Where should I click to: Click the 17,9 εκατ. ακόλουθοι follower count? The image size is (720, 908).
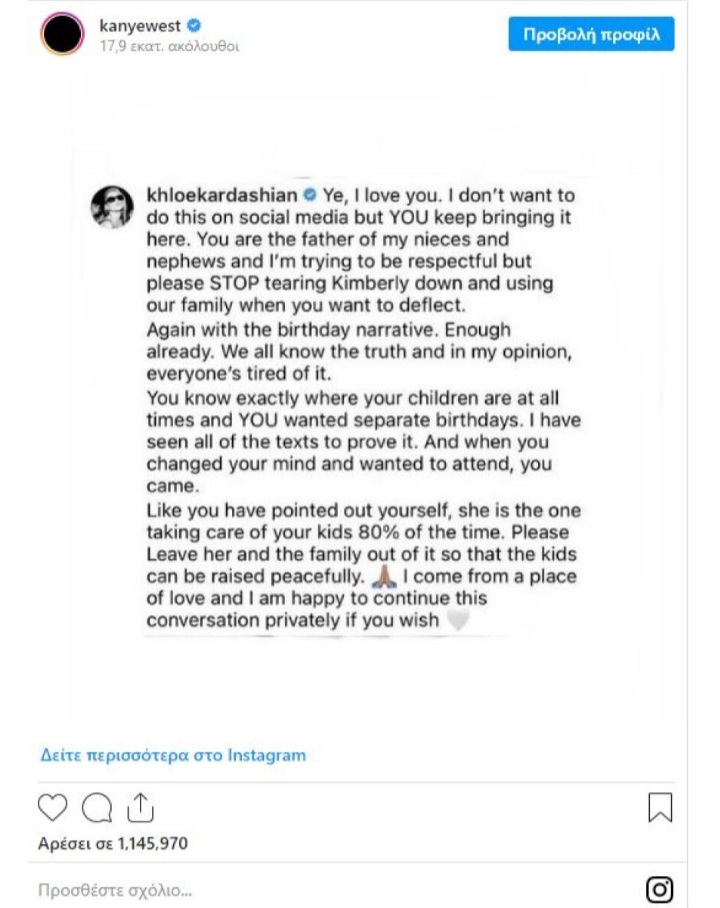[169, 46]
